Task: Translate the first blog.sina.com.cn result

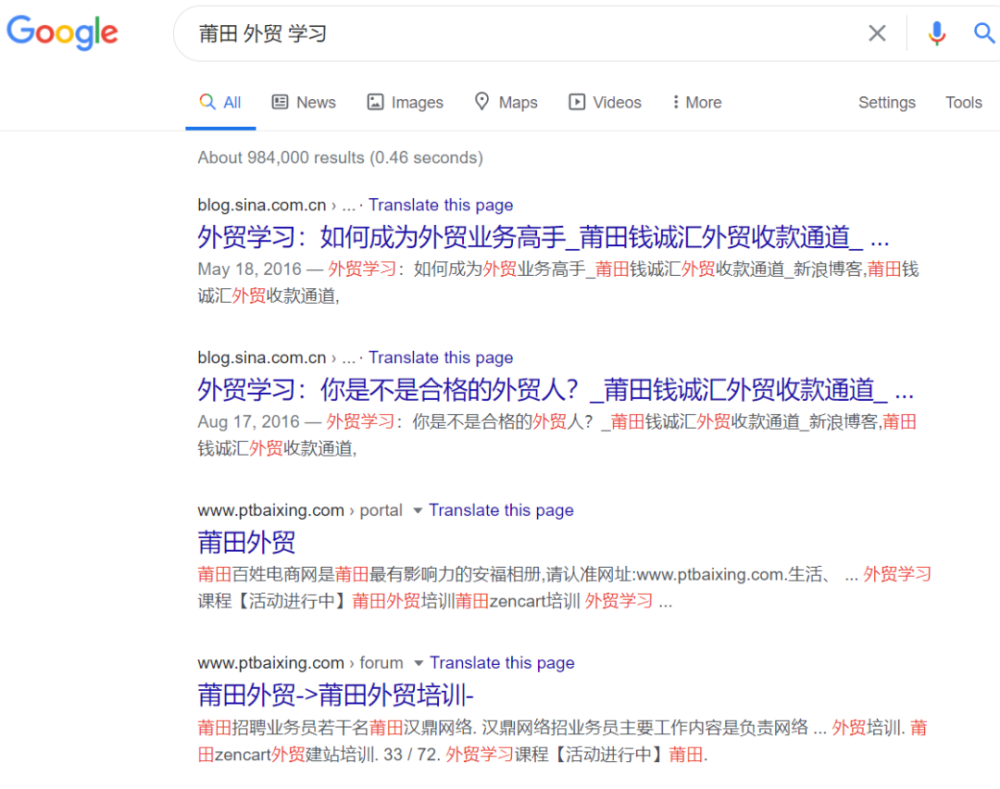Action: (441, 205)
